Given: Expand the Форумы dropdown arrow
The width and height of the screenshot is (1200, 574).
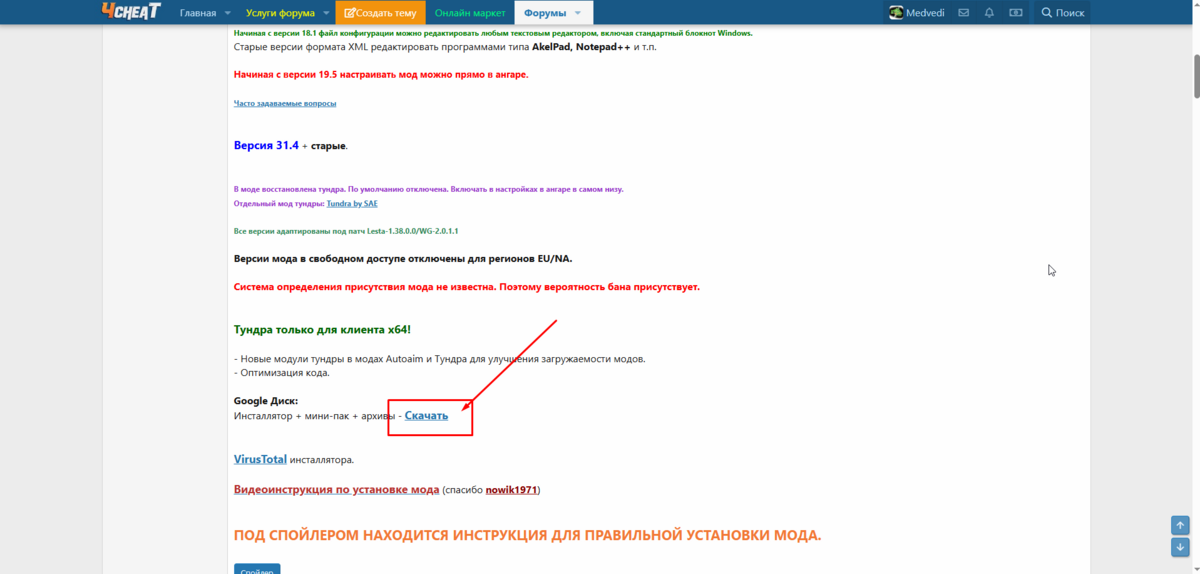Looking at the screenshot, I should click(x=578, y=13).
